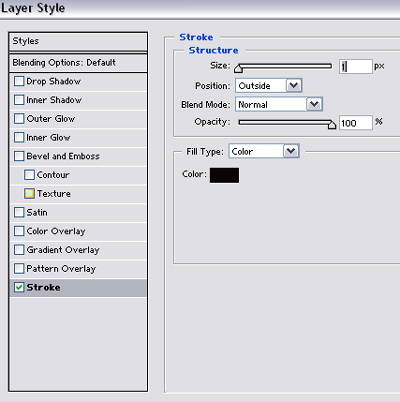The height and width of the screenshot is (402, 400).
Task: Click inside the Size px field
Action: pyautogui.click(x=356, y=66)
